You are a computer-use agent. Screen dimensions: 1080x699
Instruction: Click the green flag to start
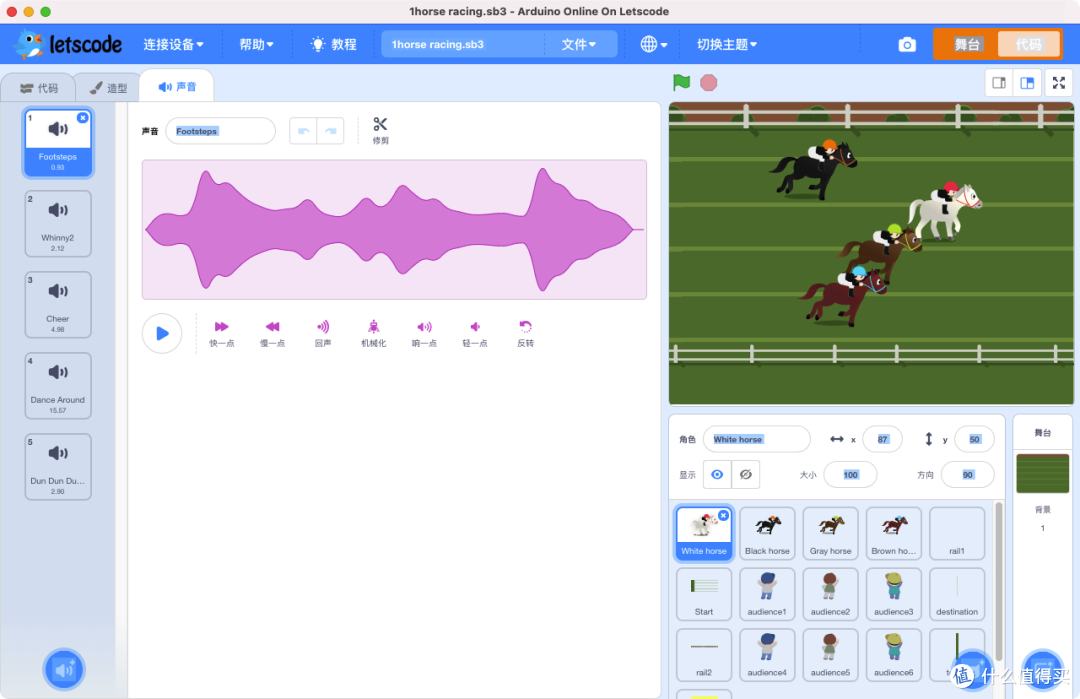click(x=681, y=83)
